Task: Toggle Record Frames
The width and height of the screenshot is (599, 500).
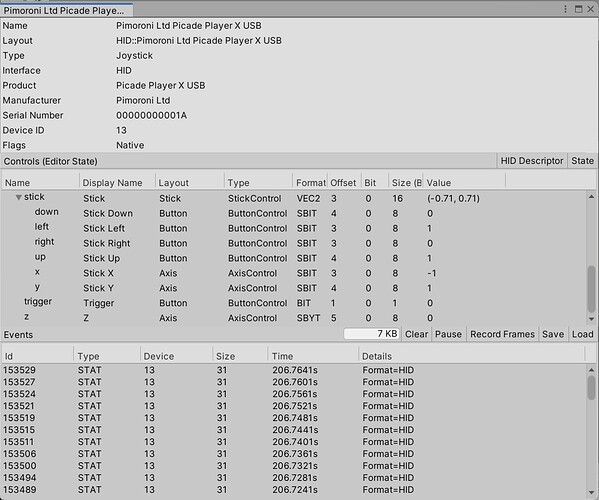Action: pos(502,334)
